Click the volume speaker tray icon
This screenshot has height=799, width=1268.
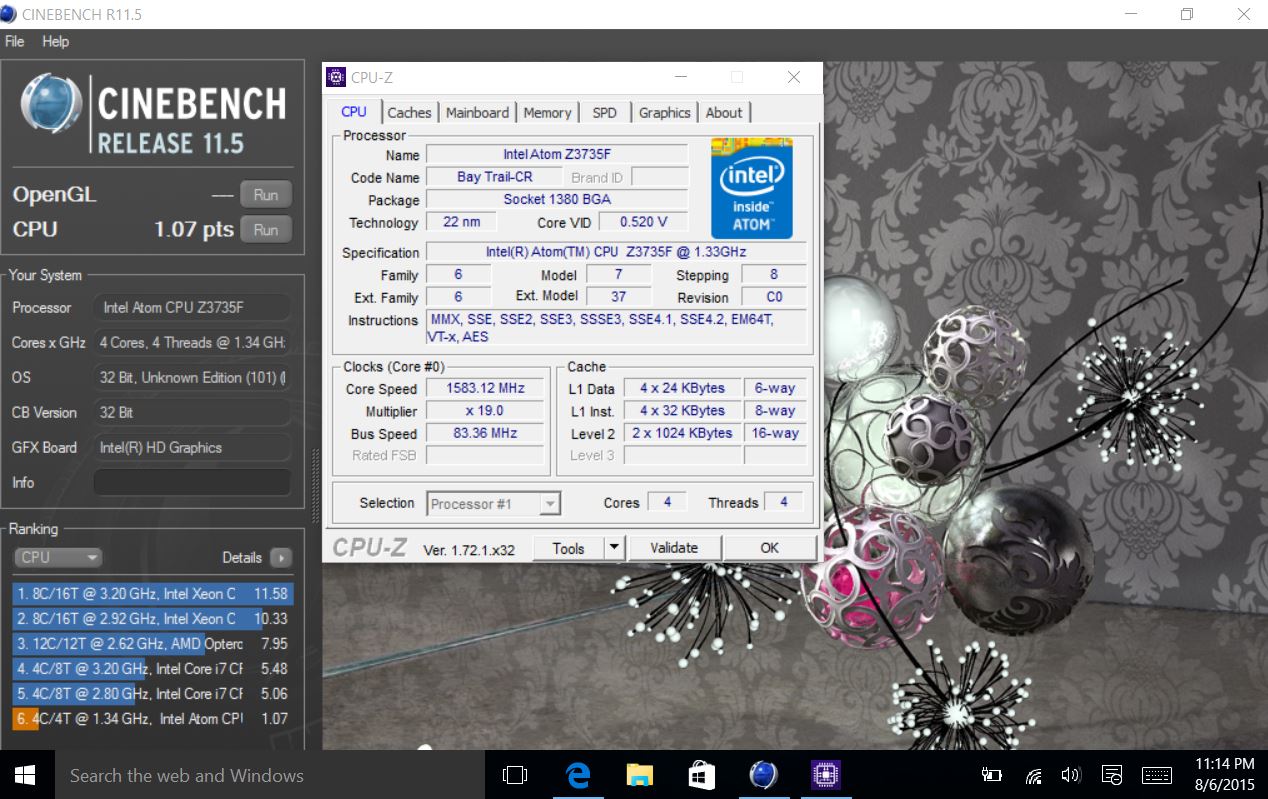click(1071, 775)
